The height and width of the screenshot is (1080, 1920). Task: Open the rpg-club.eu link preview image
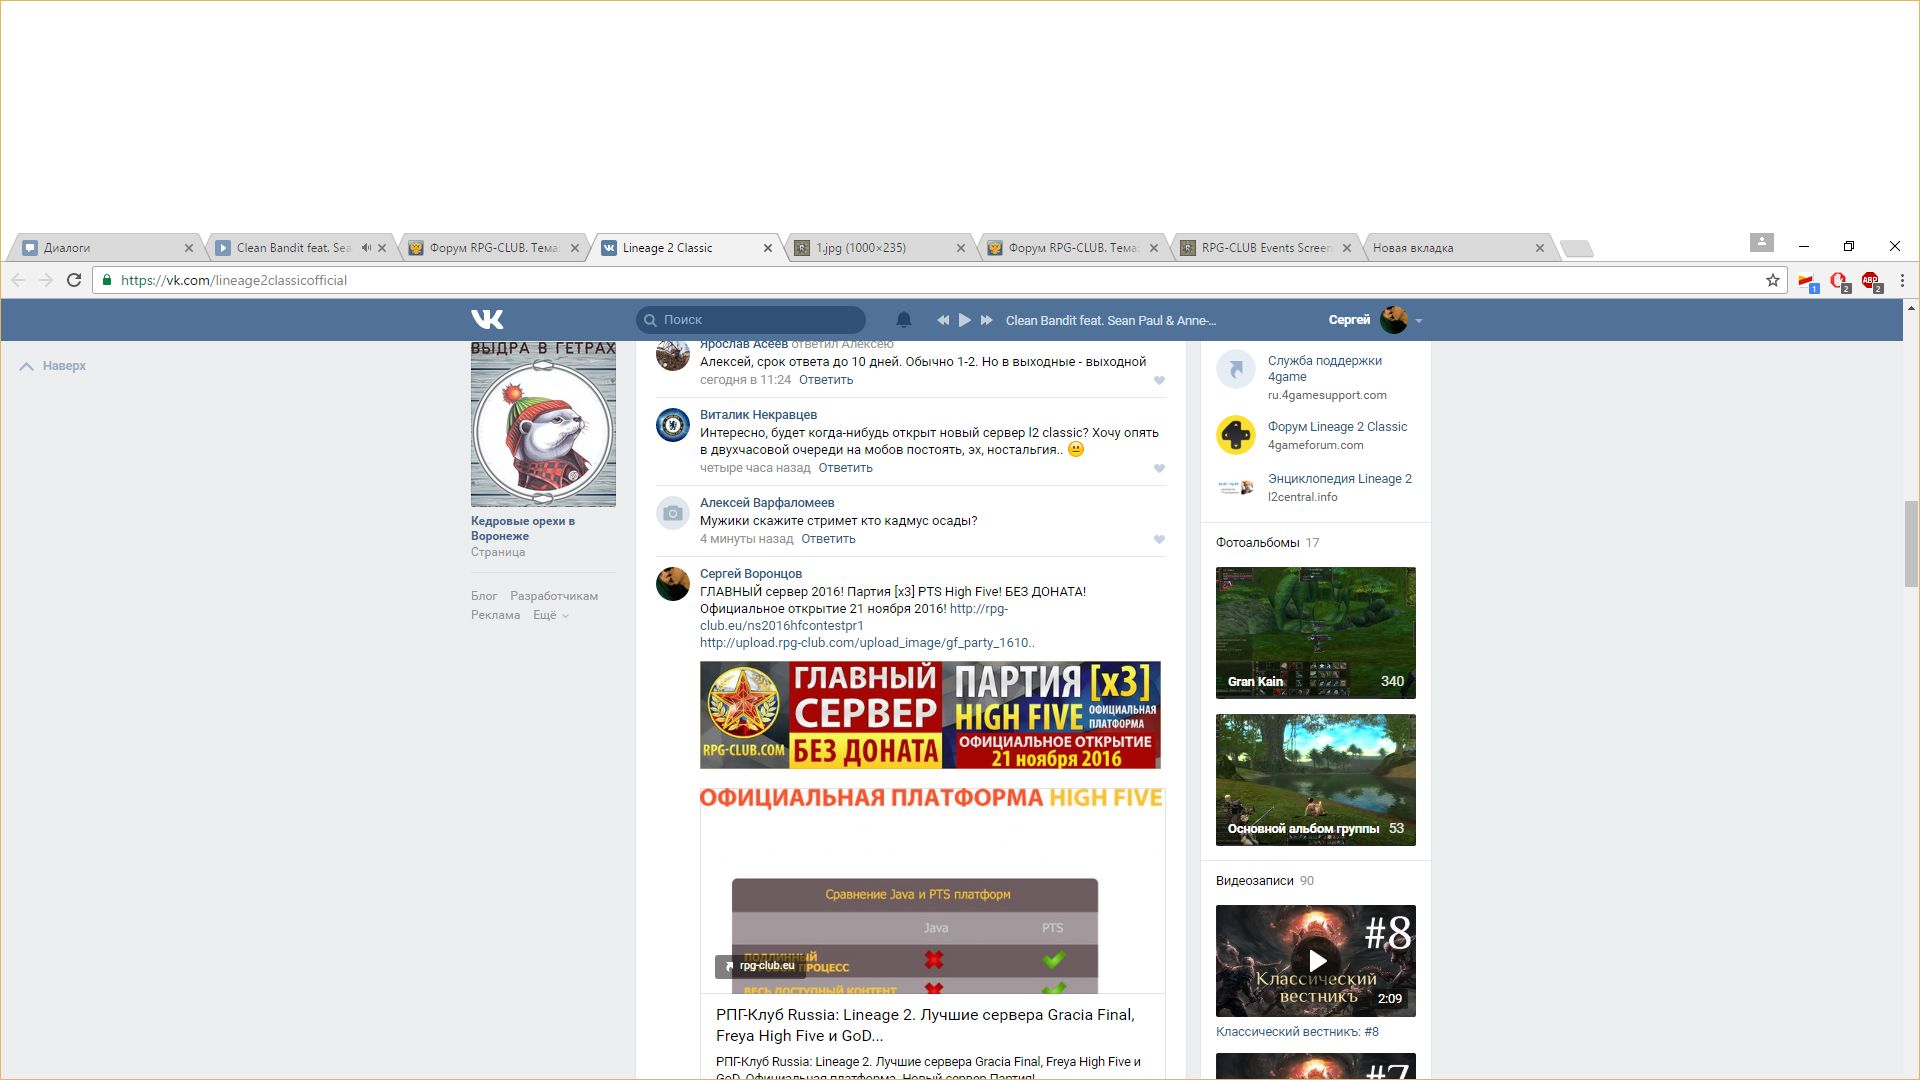(x=933, y=890)
